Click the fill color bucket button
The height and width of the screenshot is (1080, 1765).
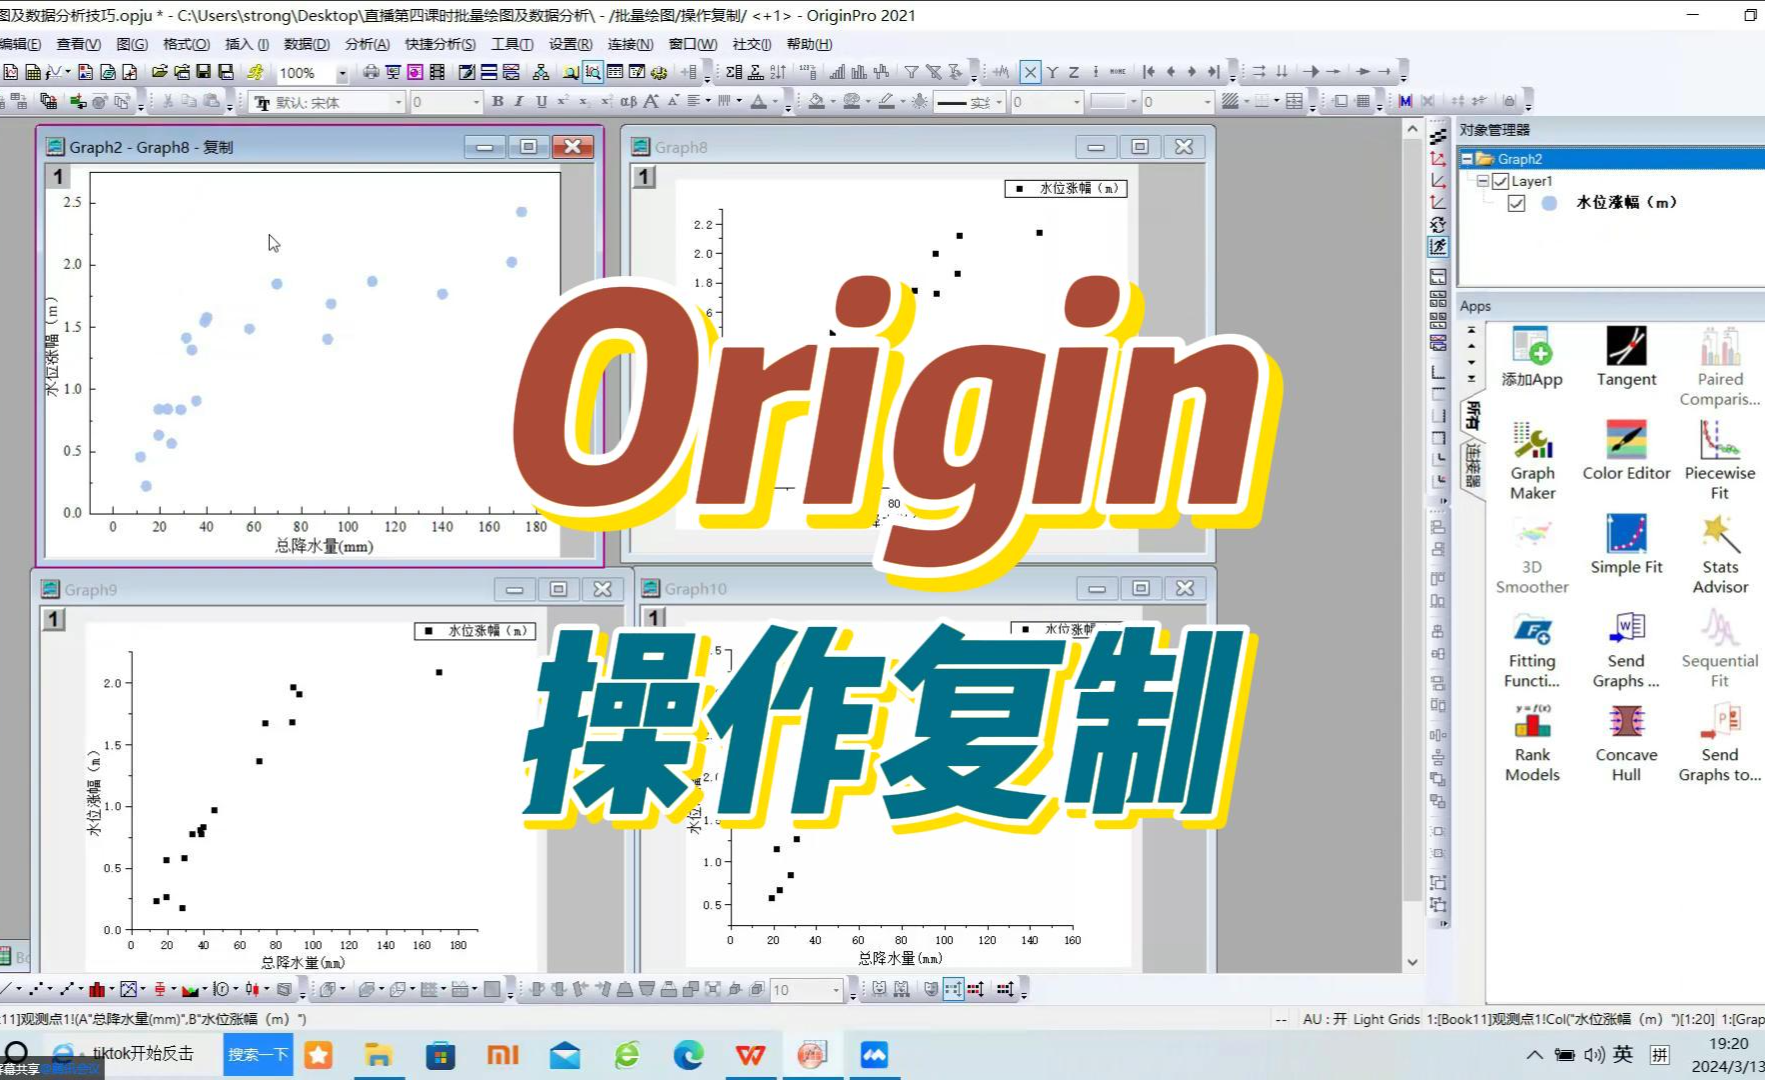point(816,101)
